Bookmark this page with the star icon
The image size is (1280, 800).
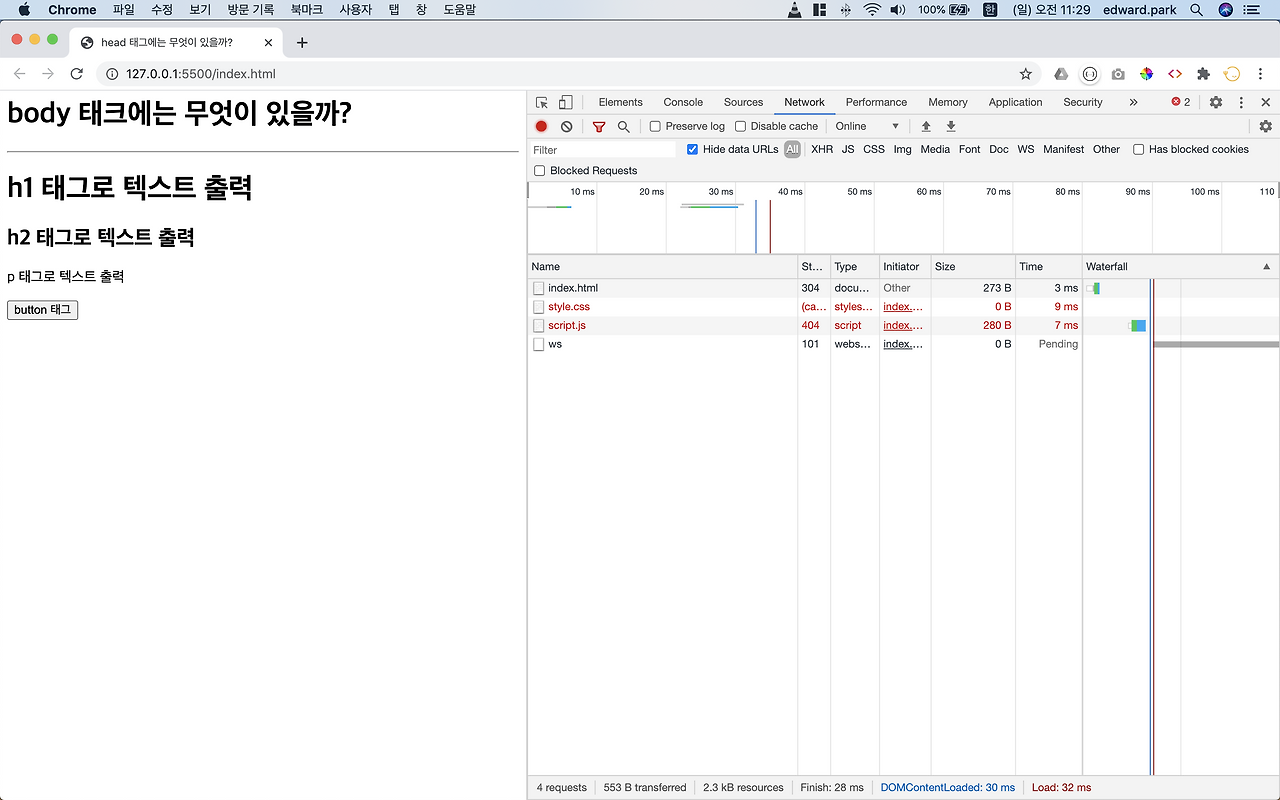click(x=1025, y=74)
